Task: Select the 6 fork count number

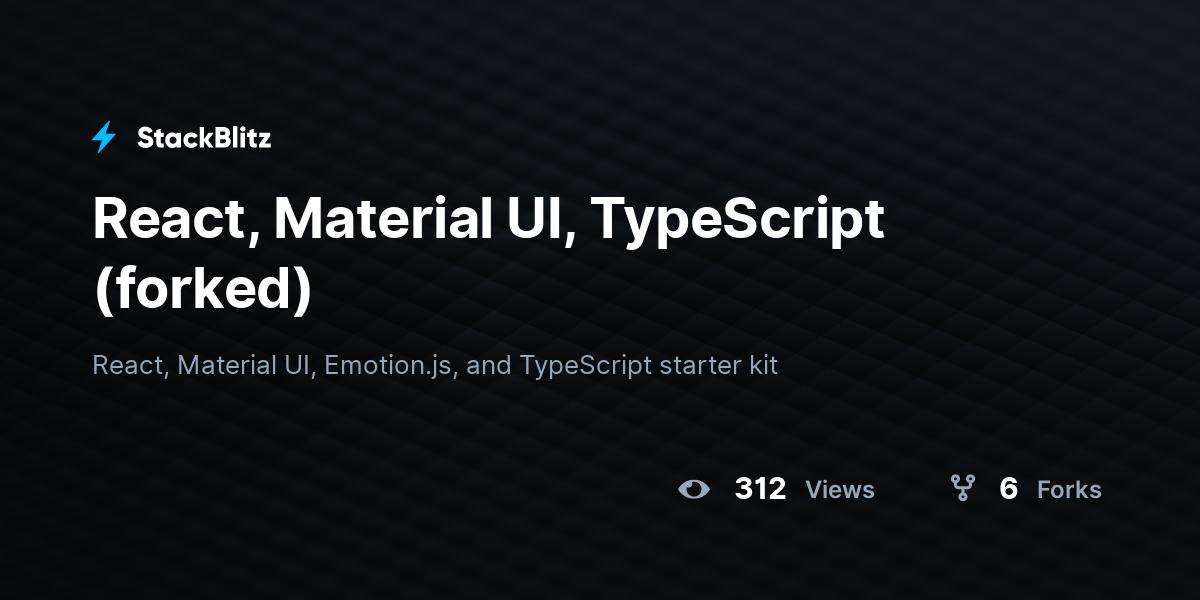Action: pyautogui.click(x=1008, y=489)
